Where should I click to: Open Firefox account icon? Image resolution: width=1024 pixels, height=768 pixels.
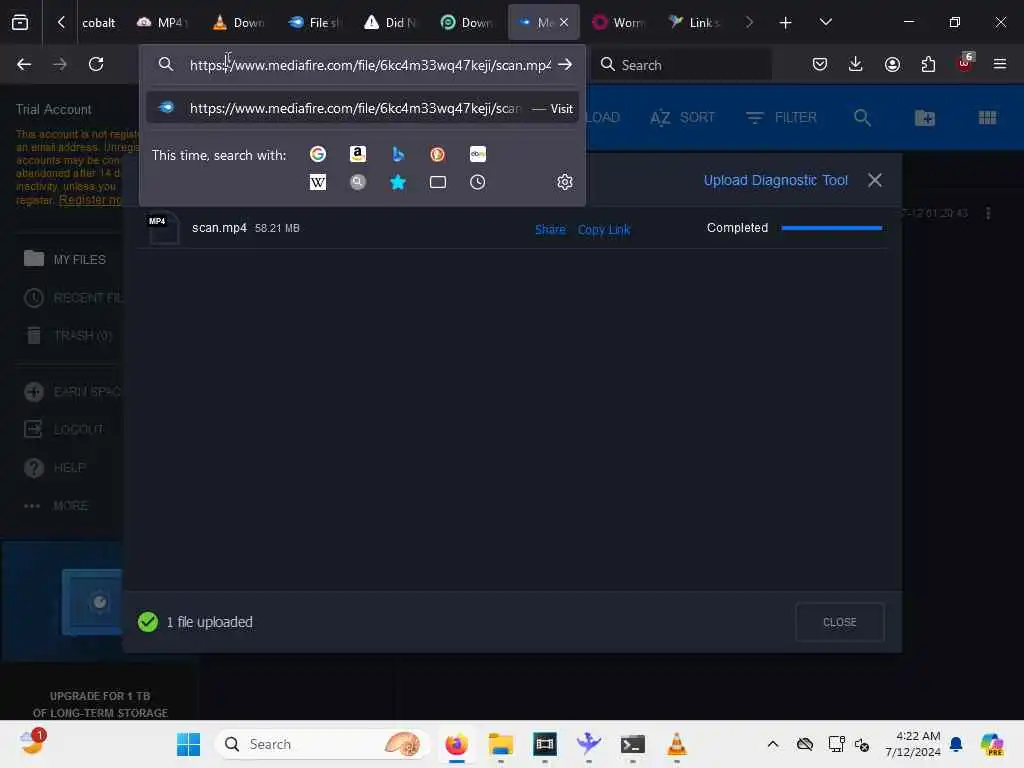coord(892,64)
